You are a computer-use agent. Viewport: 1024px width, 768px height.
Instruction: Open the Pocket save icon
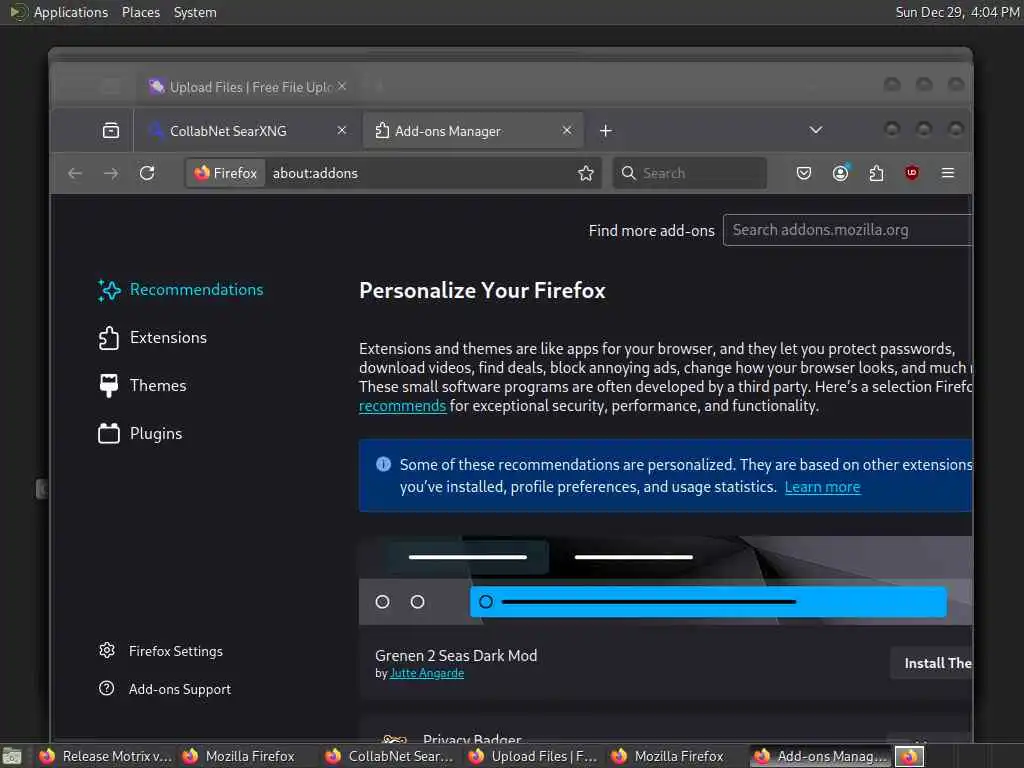click(804, 173)
